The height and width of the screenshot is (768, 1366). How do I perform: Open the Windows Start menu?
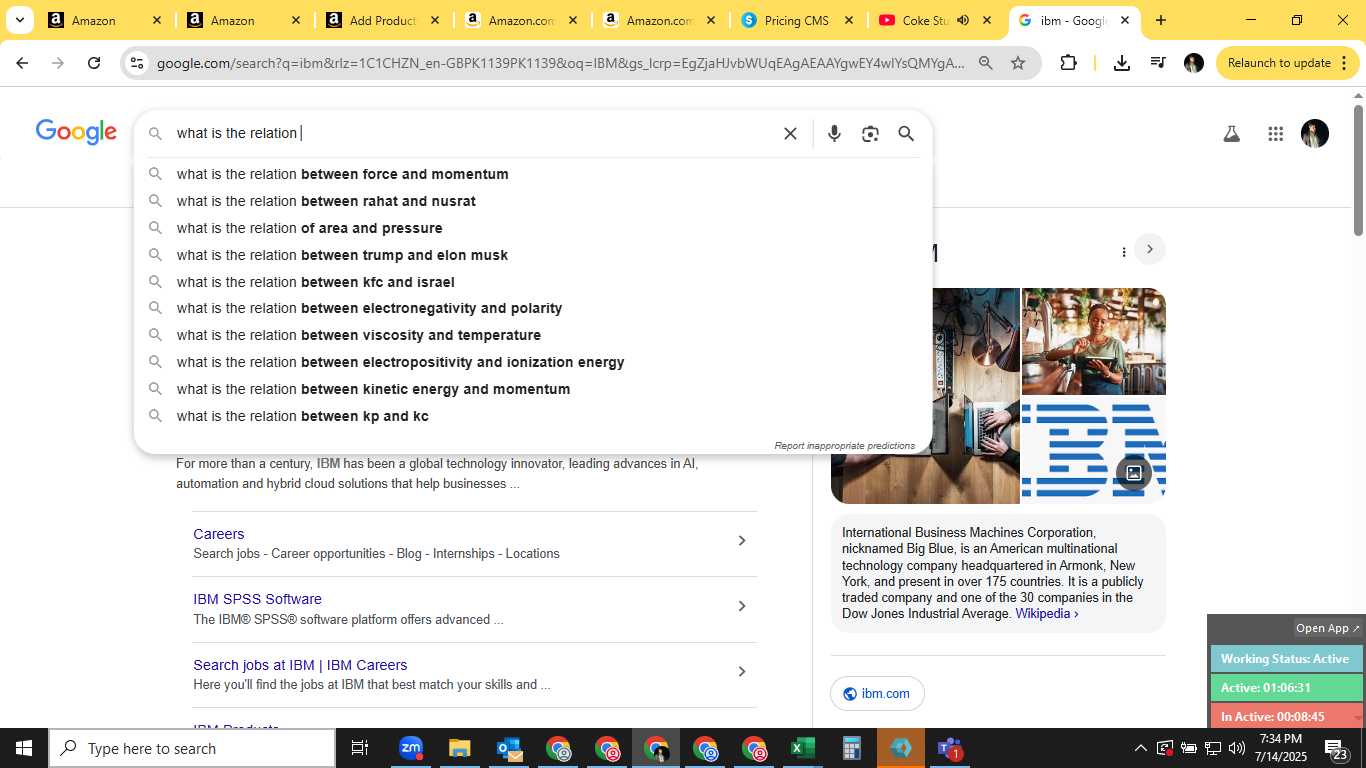pos(24,748)
